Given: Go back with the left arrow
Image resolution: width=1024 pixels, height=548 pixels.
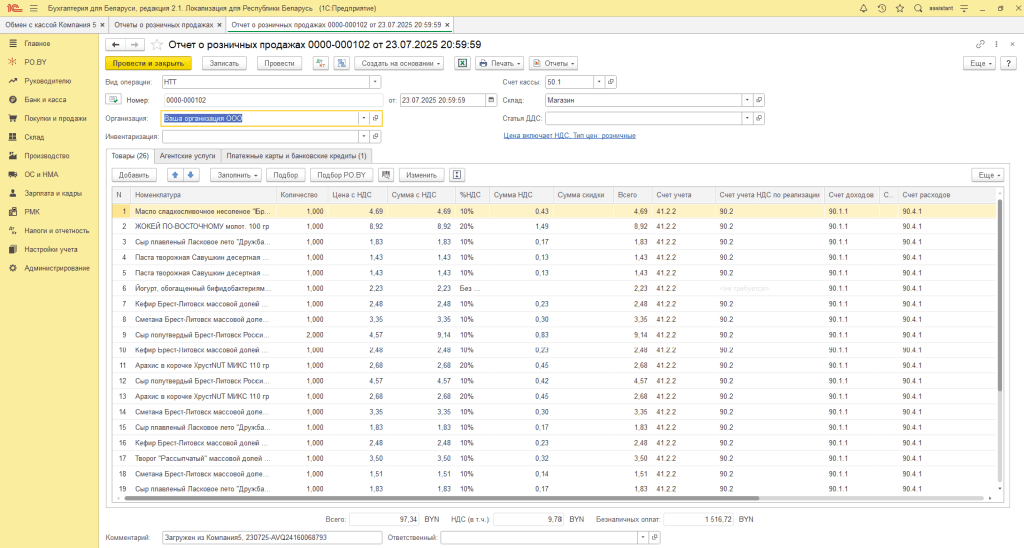Looking at the screenshot, I should coord(116,44).
